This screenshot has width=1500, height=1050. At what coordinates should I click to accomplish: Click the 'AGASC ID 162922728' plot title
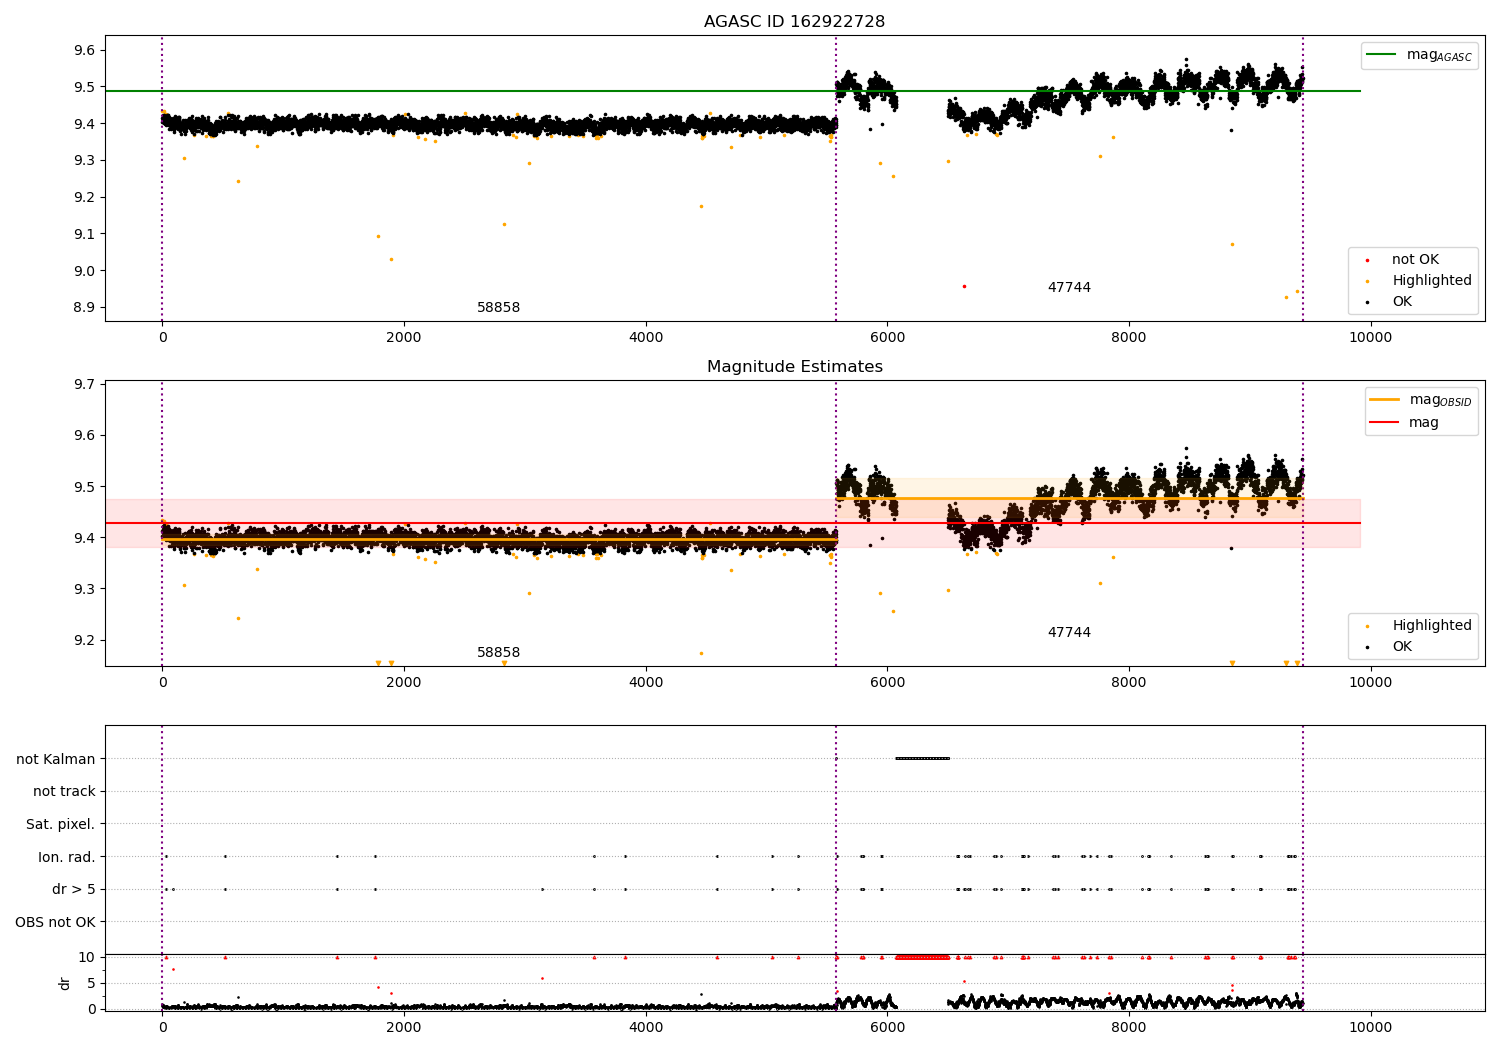[x=794, y=22]
